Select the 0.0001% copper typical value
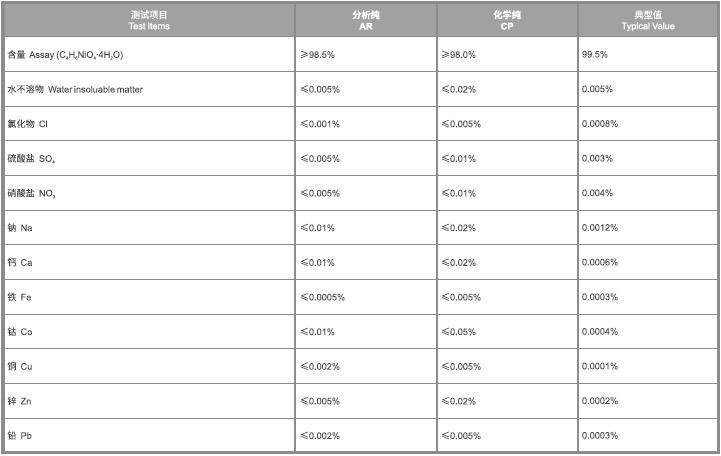Viewport: 721px width, 456px height. [600, 366]
